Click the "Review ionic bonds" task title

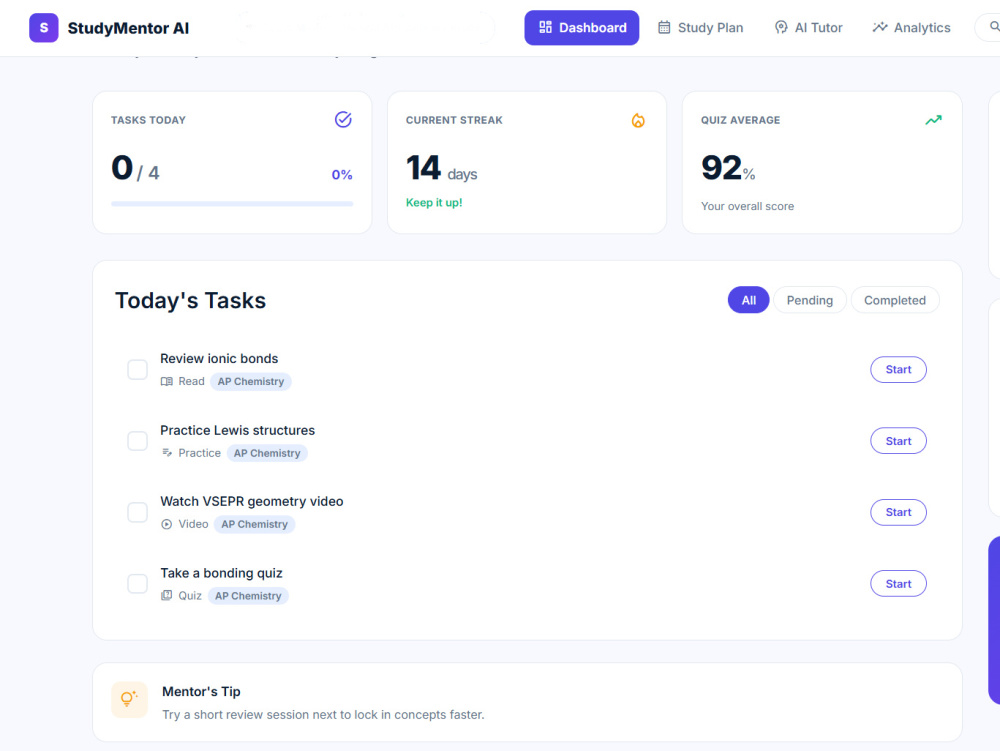(219, 358)
